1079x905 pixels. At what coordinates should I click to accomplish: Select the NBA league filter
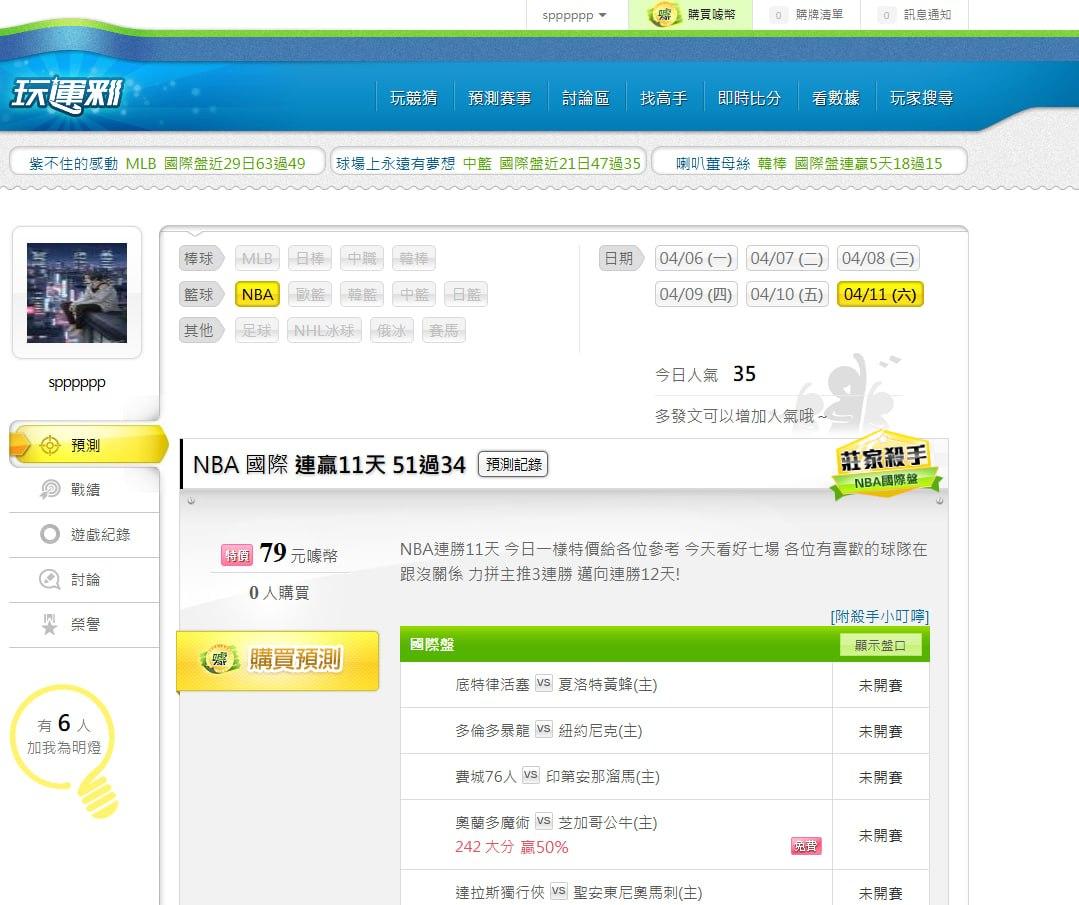pos(257,295)
